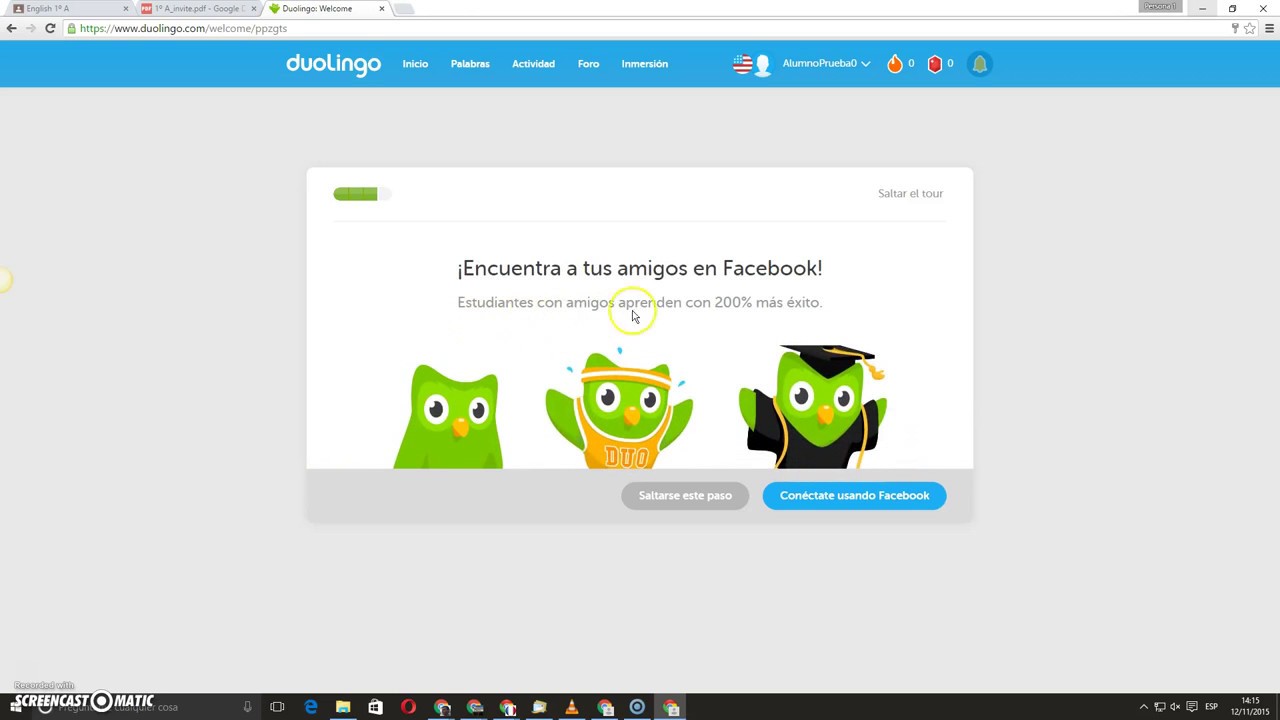Click Saltarse este paso button
Image resolution: width=1280 pixels, height=720 pixels.
click(x=685, y=496)
